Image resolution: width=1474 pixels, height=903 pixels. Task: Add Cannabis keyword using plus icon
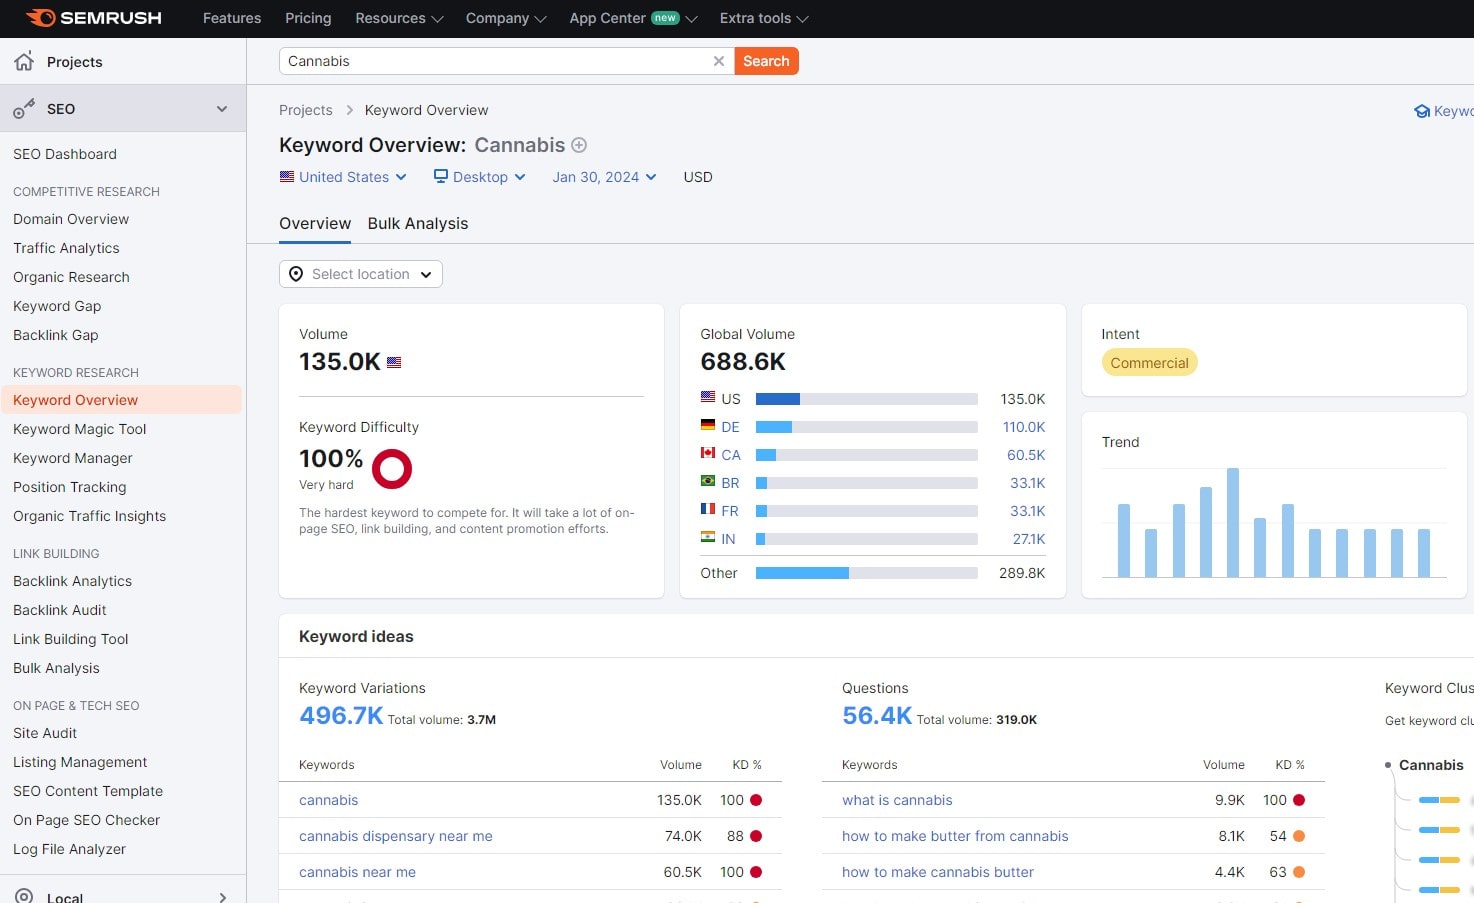click(x=579, y=145)
